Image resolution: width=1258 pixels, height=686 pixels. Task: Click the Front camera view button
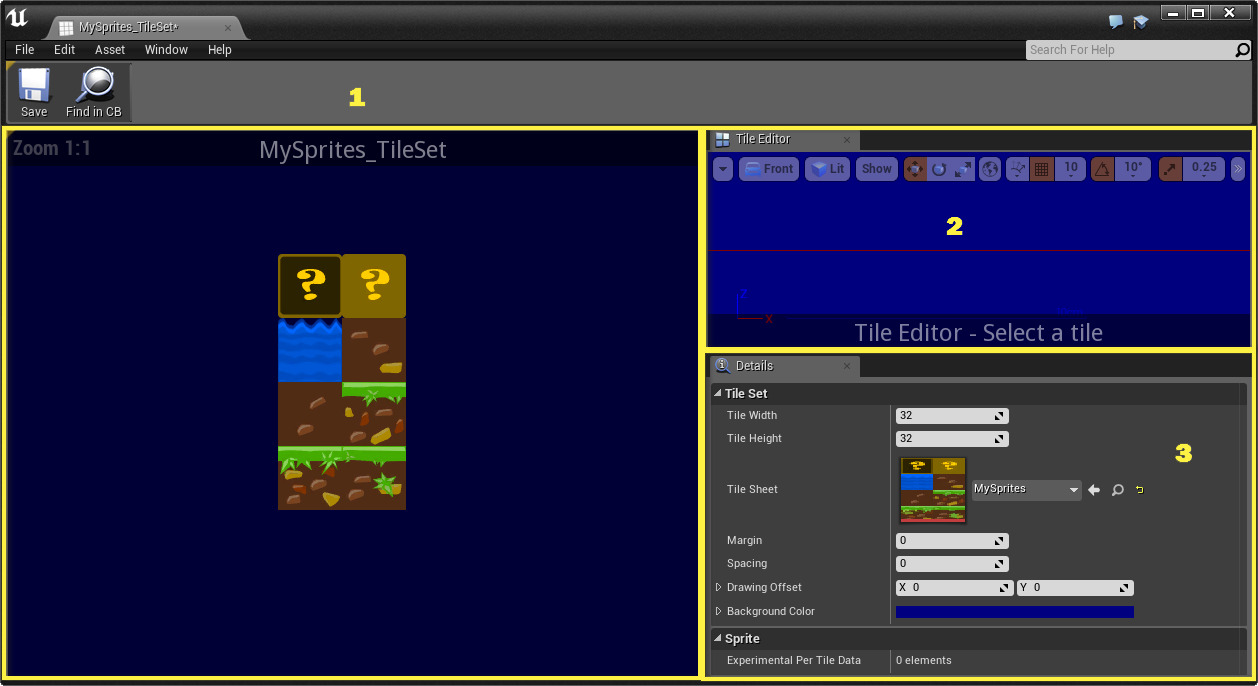(768, 169)
